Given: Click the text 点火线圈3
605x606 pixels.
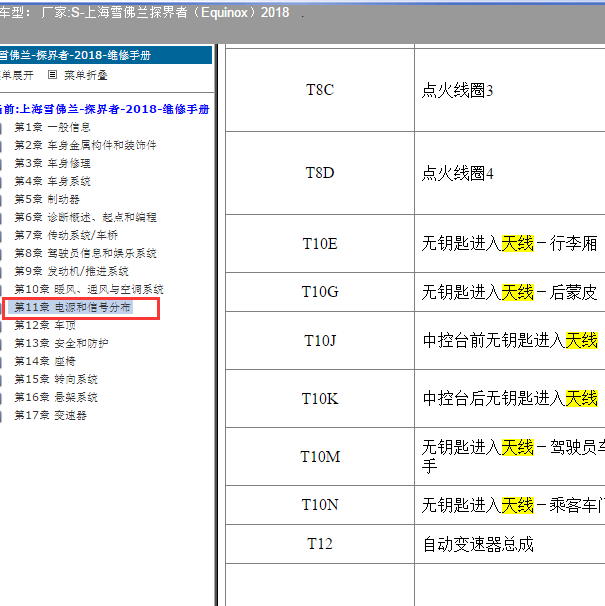Looking at the screenshot, I should pos(457,90).
